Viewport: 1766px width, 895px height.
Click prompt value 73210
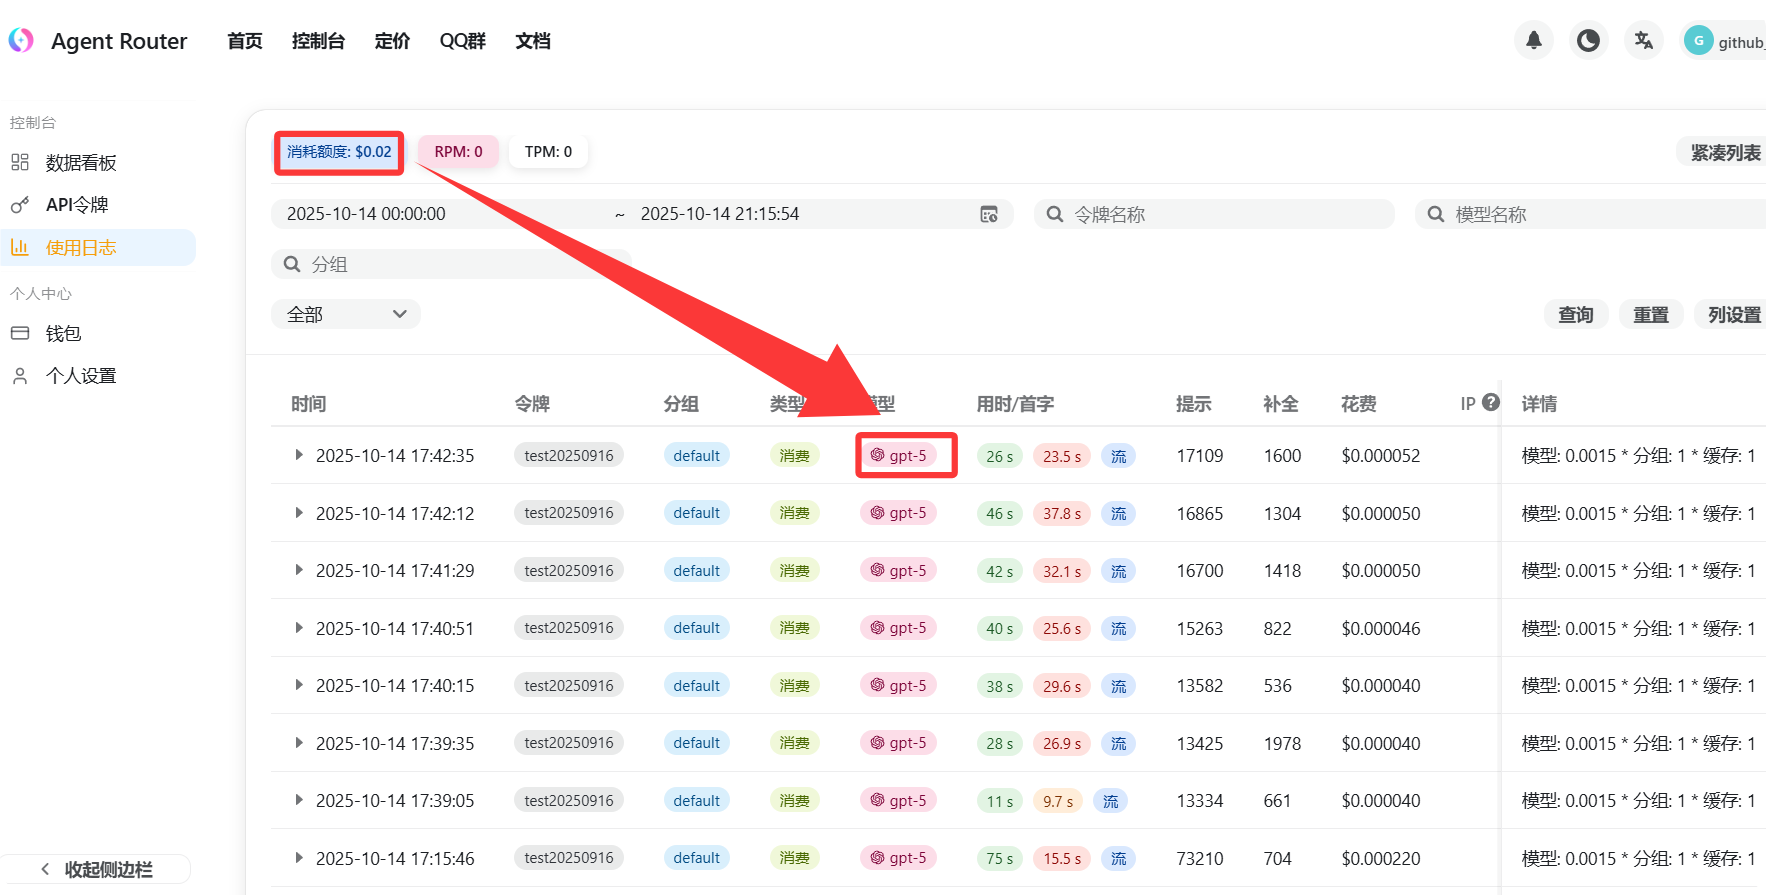1199,859
